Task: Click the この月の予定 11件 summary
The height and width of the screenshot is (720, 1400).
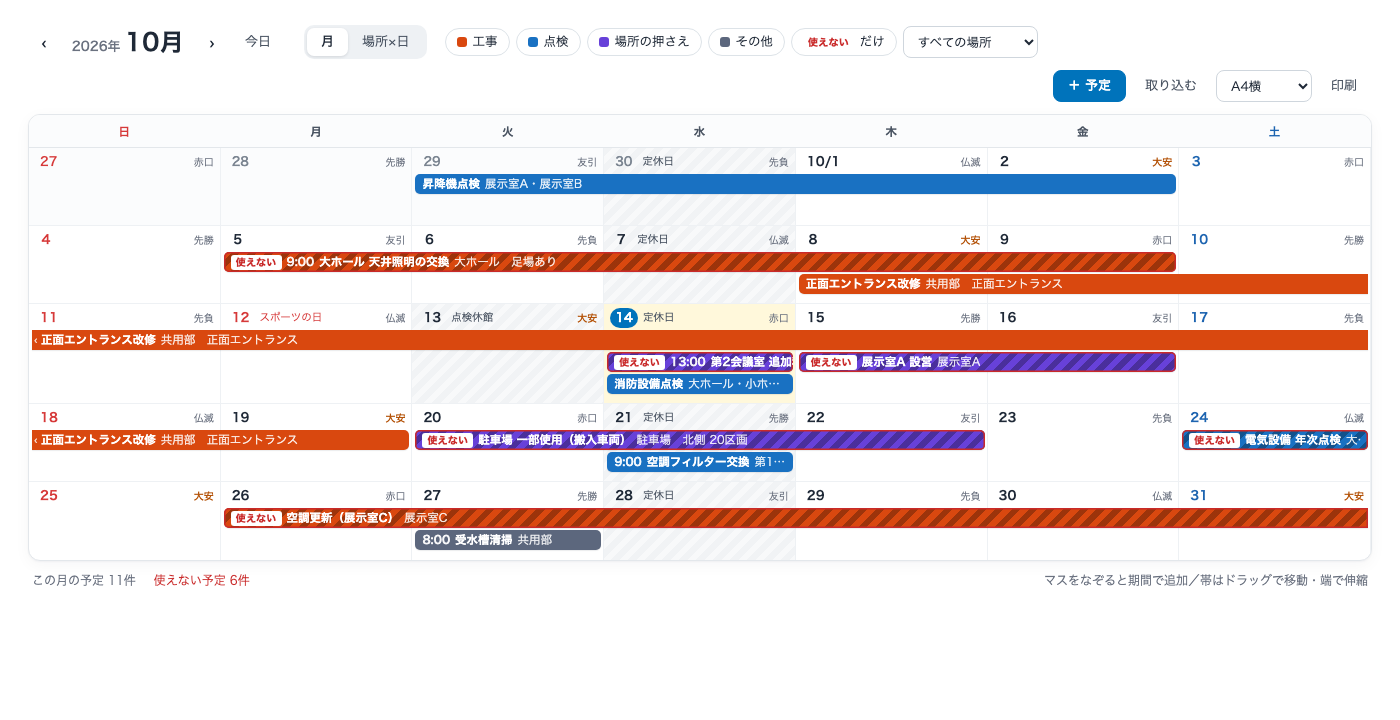Action: (x=84, y=580)
